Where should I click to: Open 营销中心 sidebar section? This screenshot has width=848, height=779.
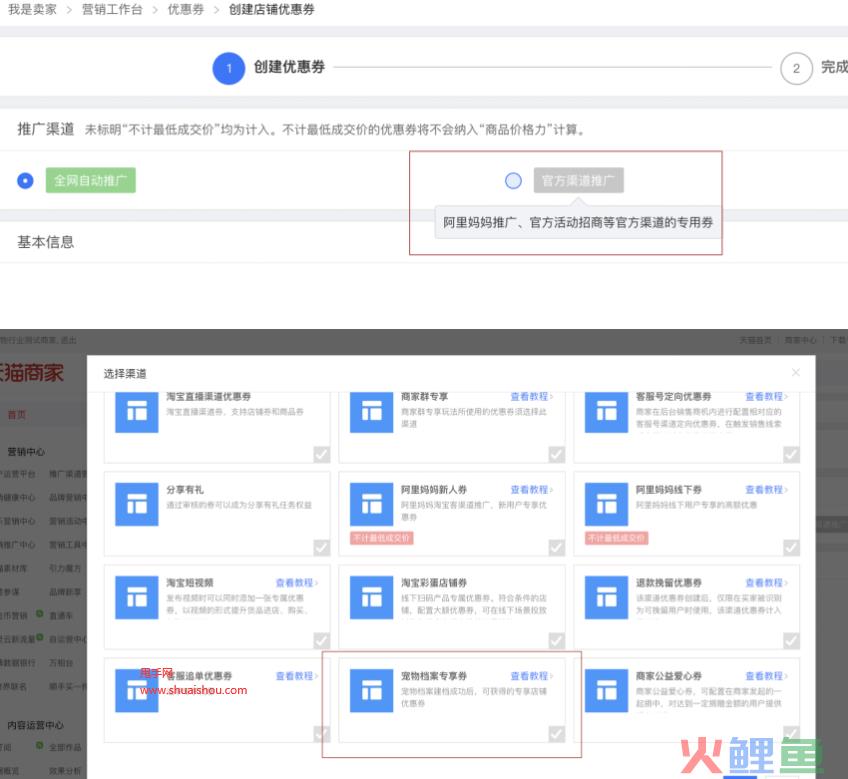coord(26,451)
